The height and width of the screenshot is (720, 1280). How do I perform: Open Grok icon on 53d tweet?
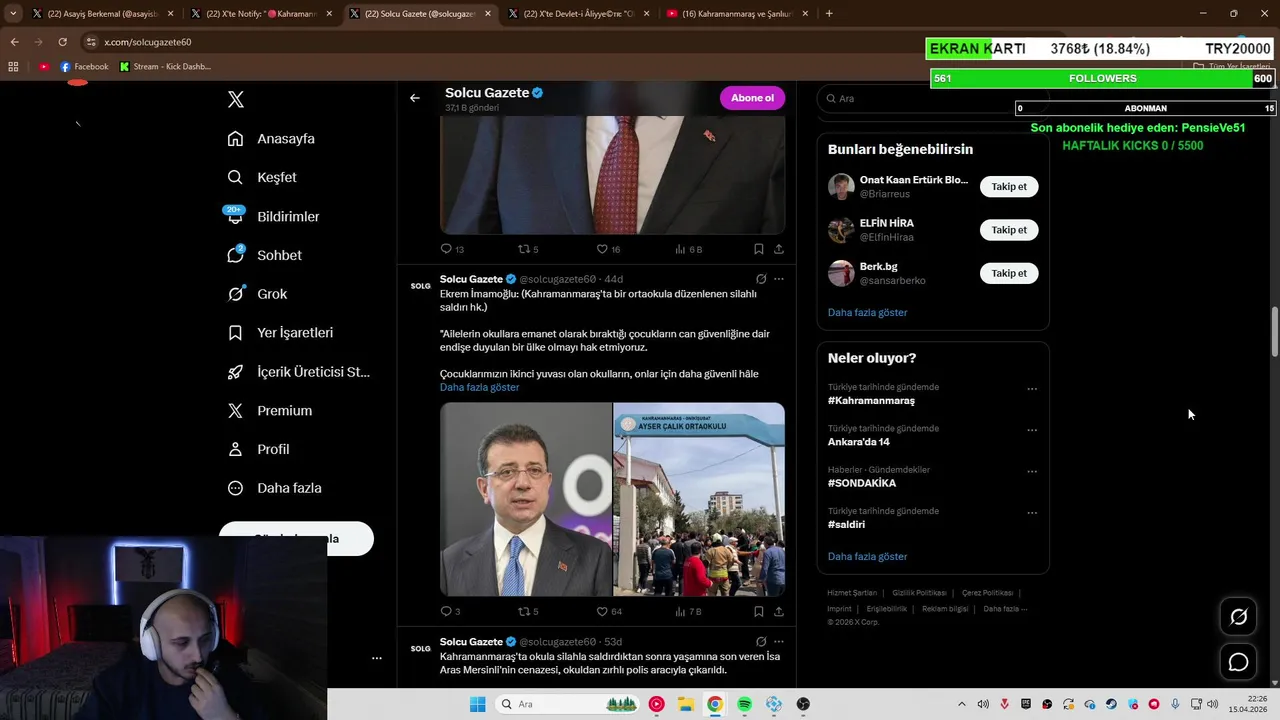[761, 642]
